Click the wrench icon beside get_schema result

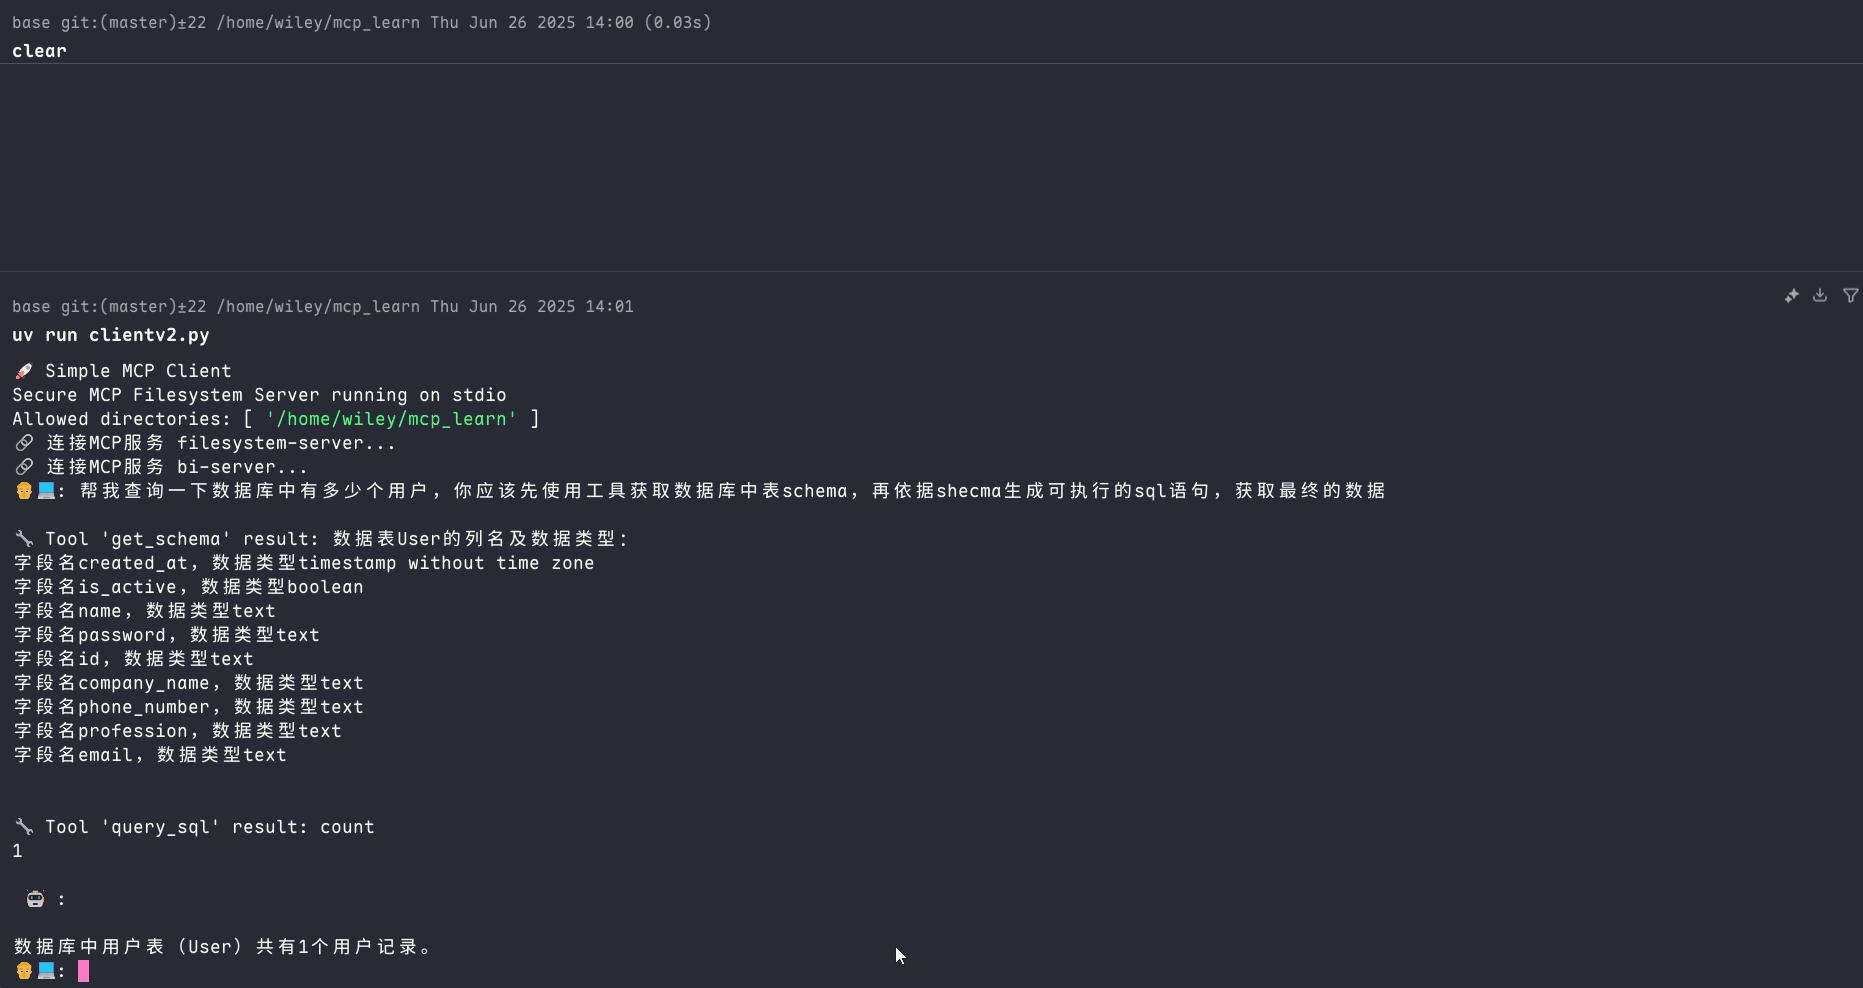23,538
